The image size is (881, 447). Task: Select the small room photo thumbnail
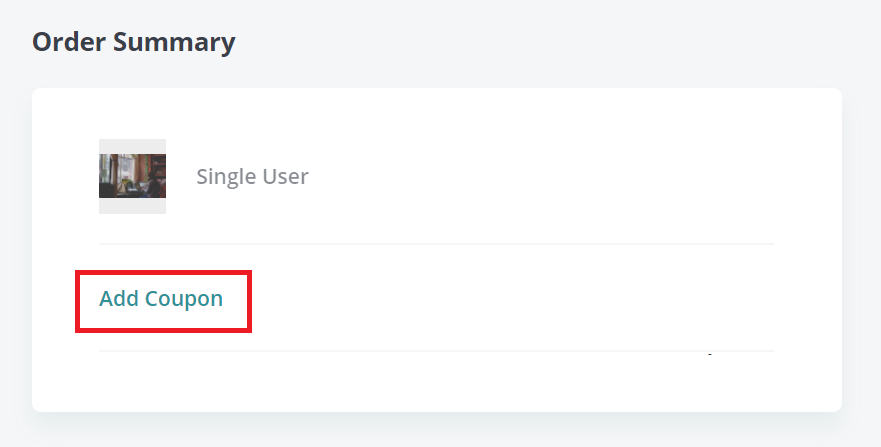133,176
